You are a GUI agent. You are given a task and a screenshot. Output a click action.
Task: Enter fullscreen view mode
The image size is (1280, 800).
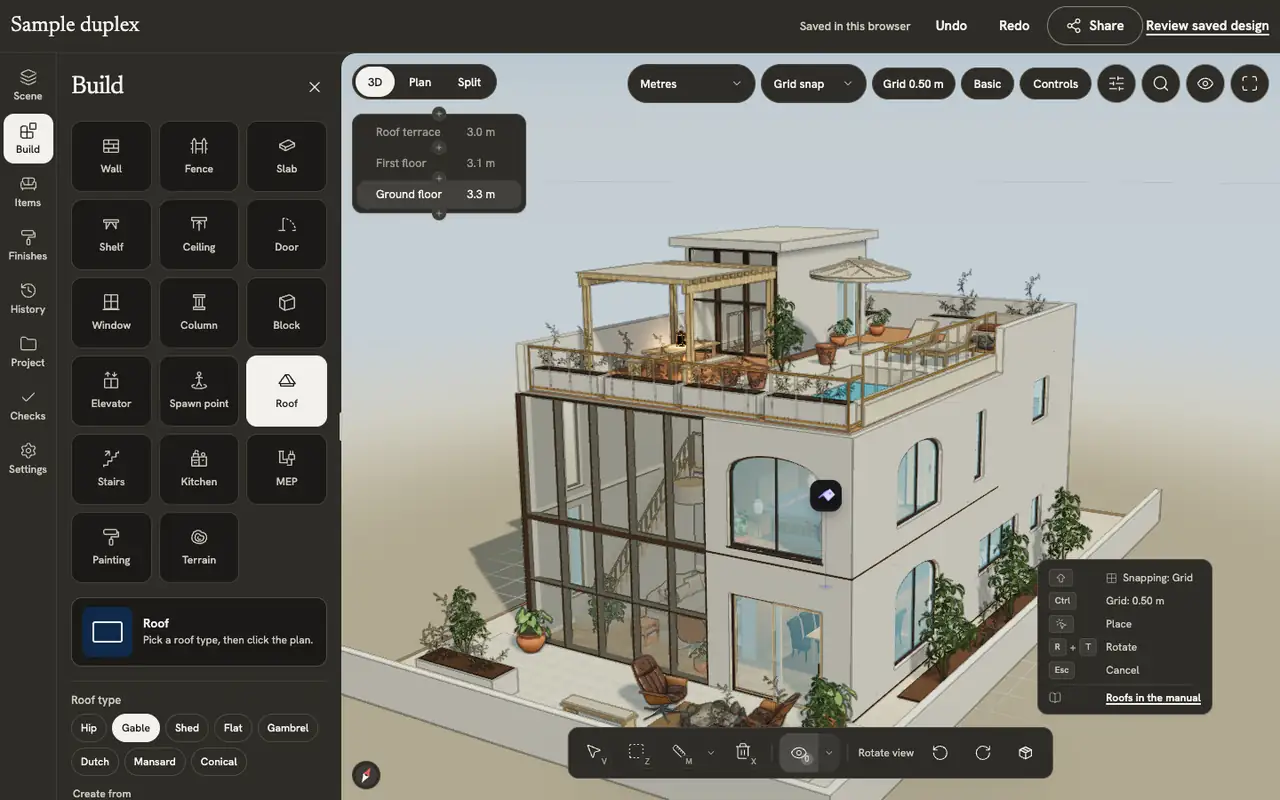[1249, 84]
